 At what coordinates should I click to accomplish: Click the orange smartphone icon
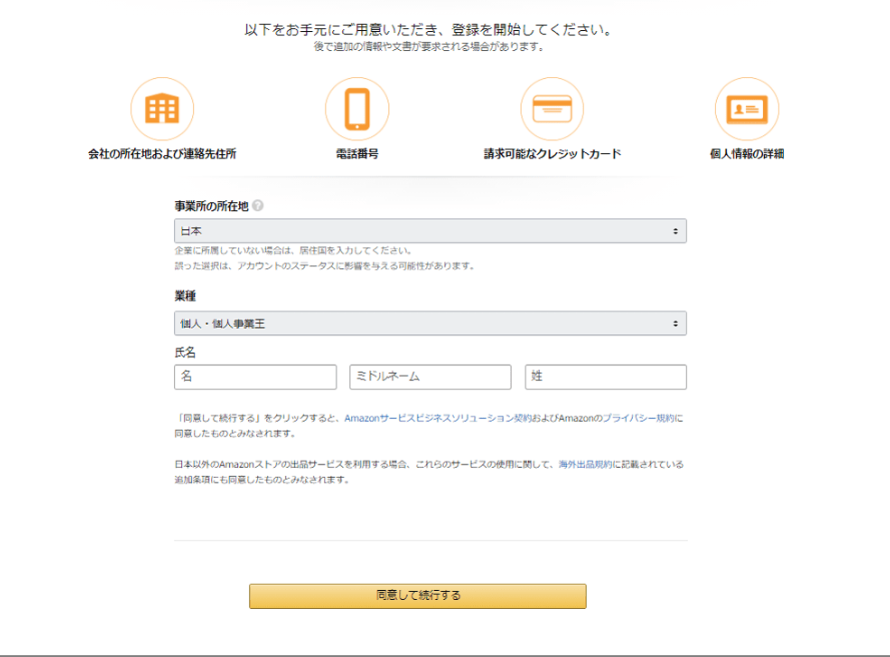357,109
